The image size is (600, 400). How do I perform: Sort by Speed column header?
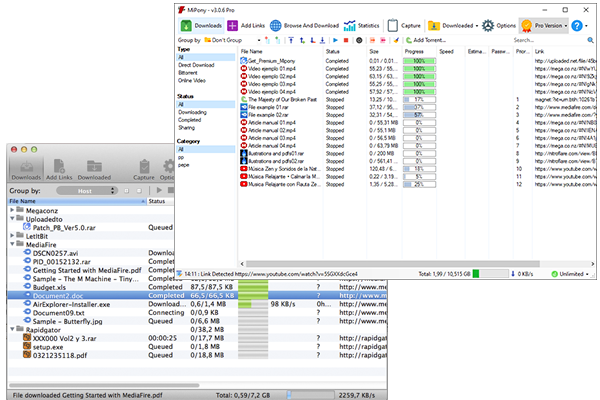pyautogui.click(x=450, y=51)
